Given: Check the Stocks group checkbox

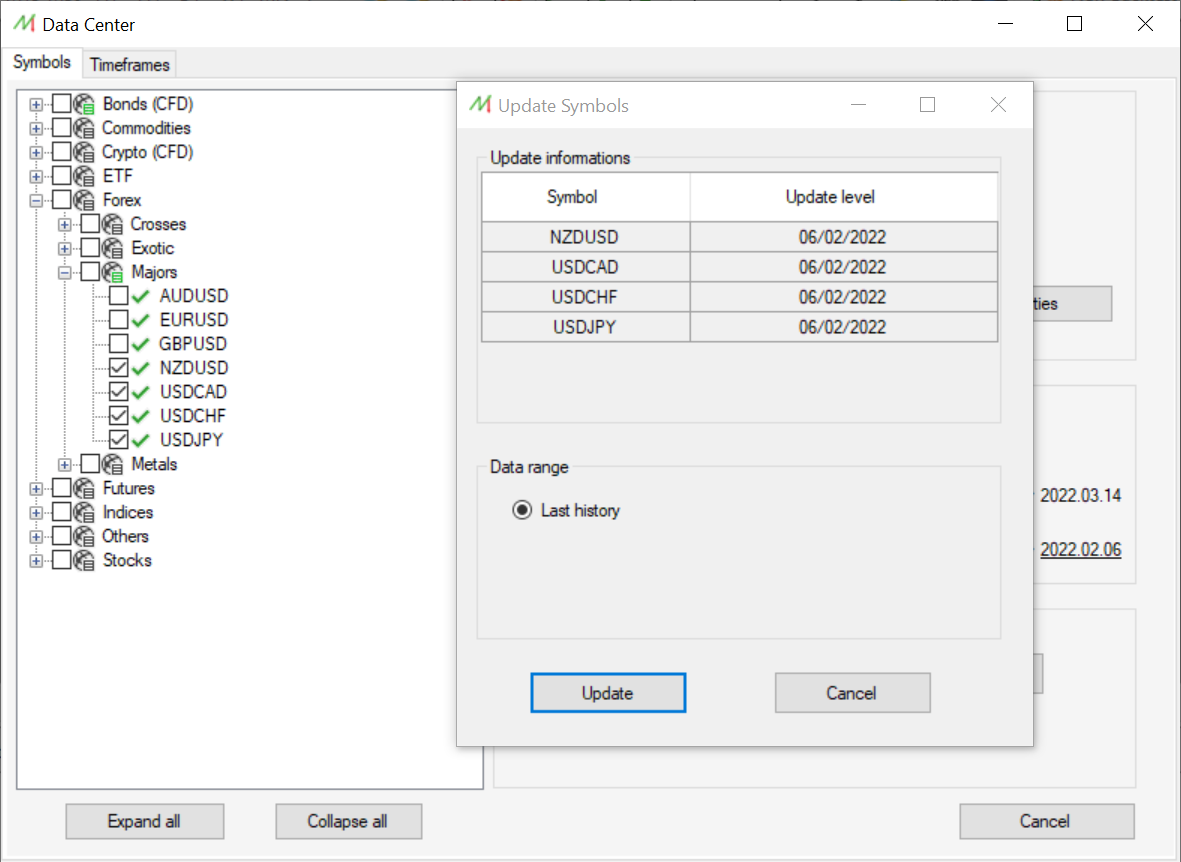Looking at the screenshot, I should point(62,561).
